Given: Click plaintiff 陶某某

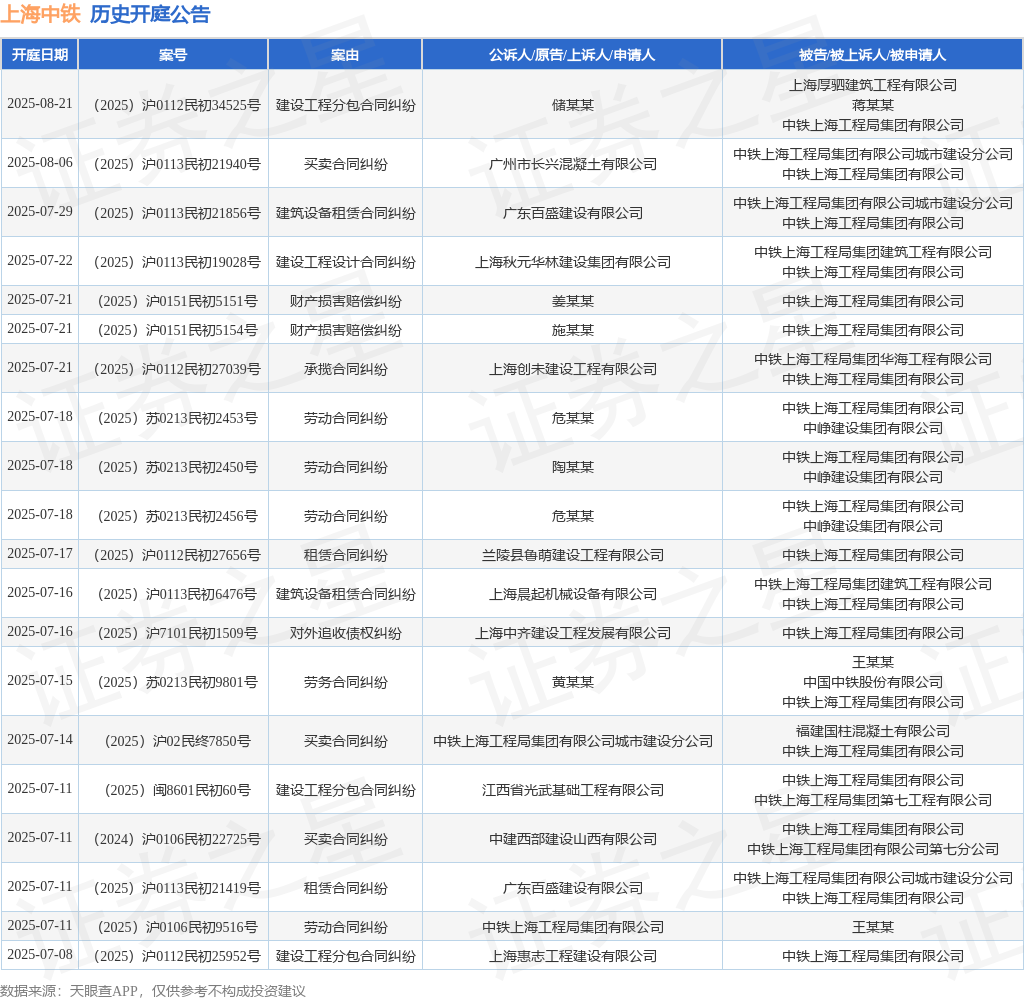Looking at the screenshot, I should click(573, 467).
